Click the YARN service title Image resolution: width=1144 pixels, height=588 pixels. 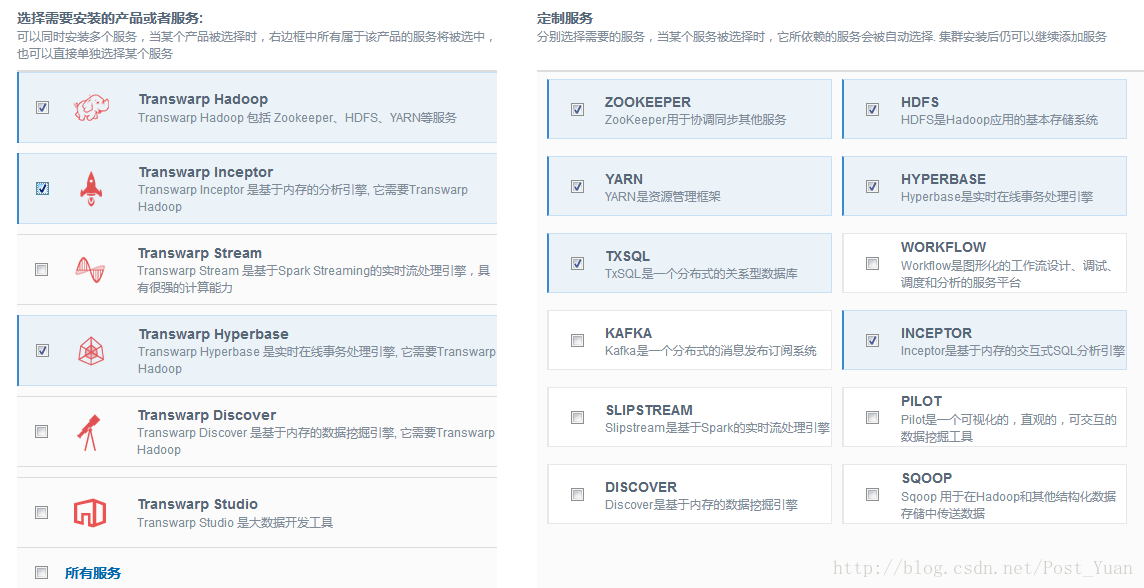624,179
